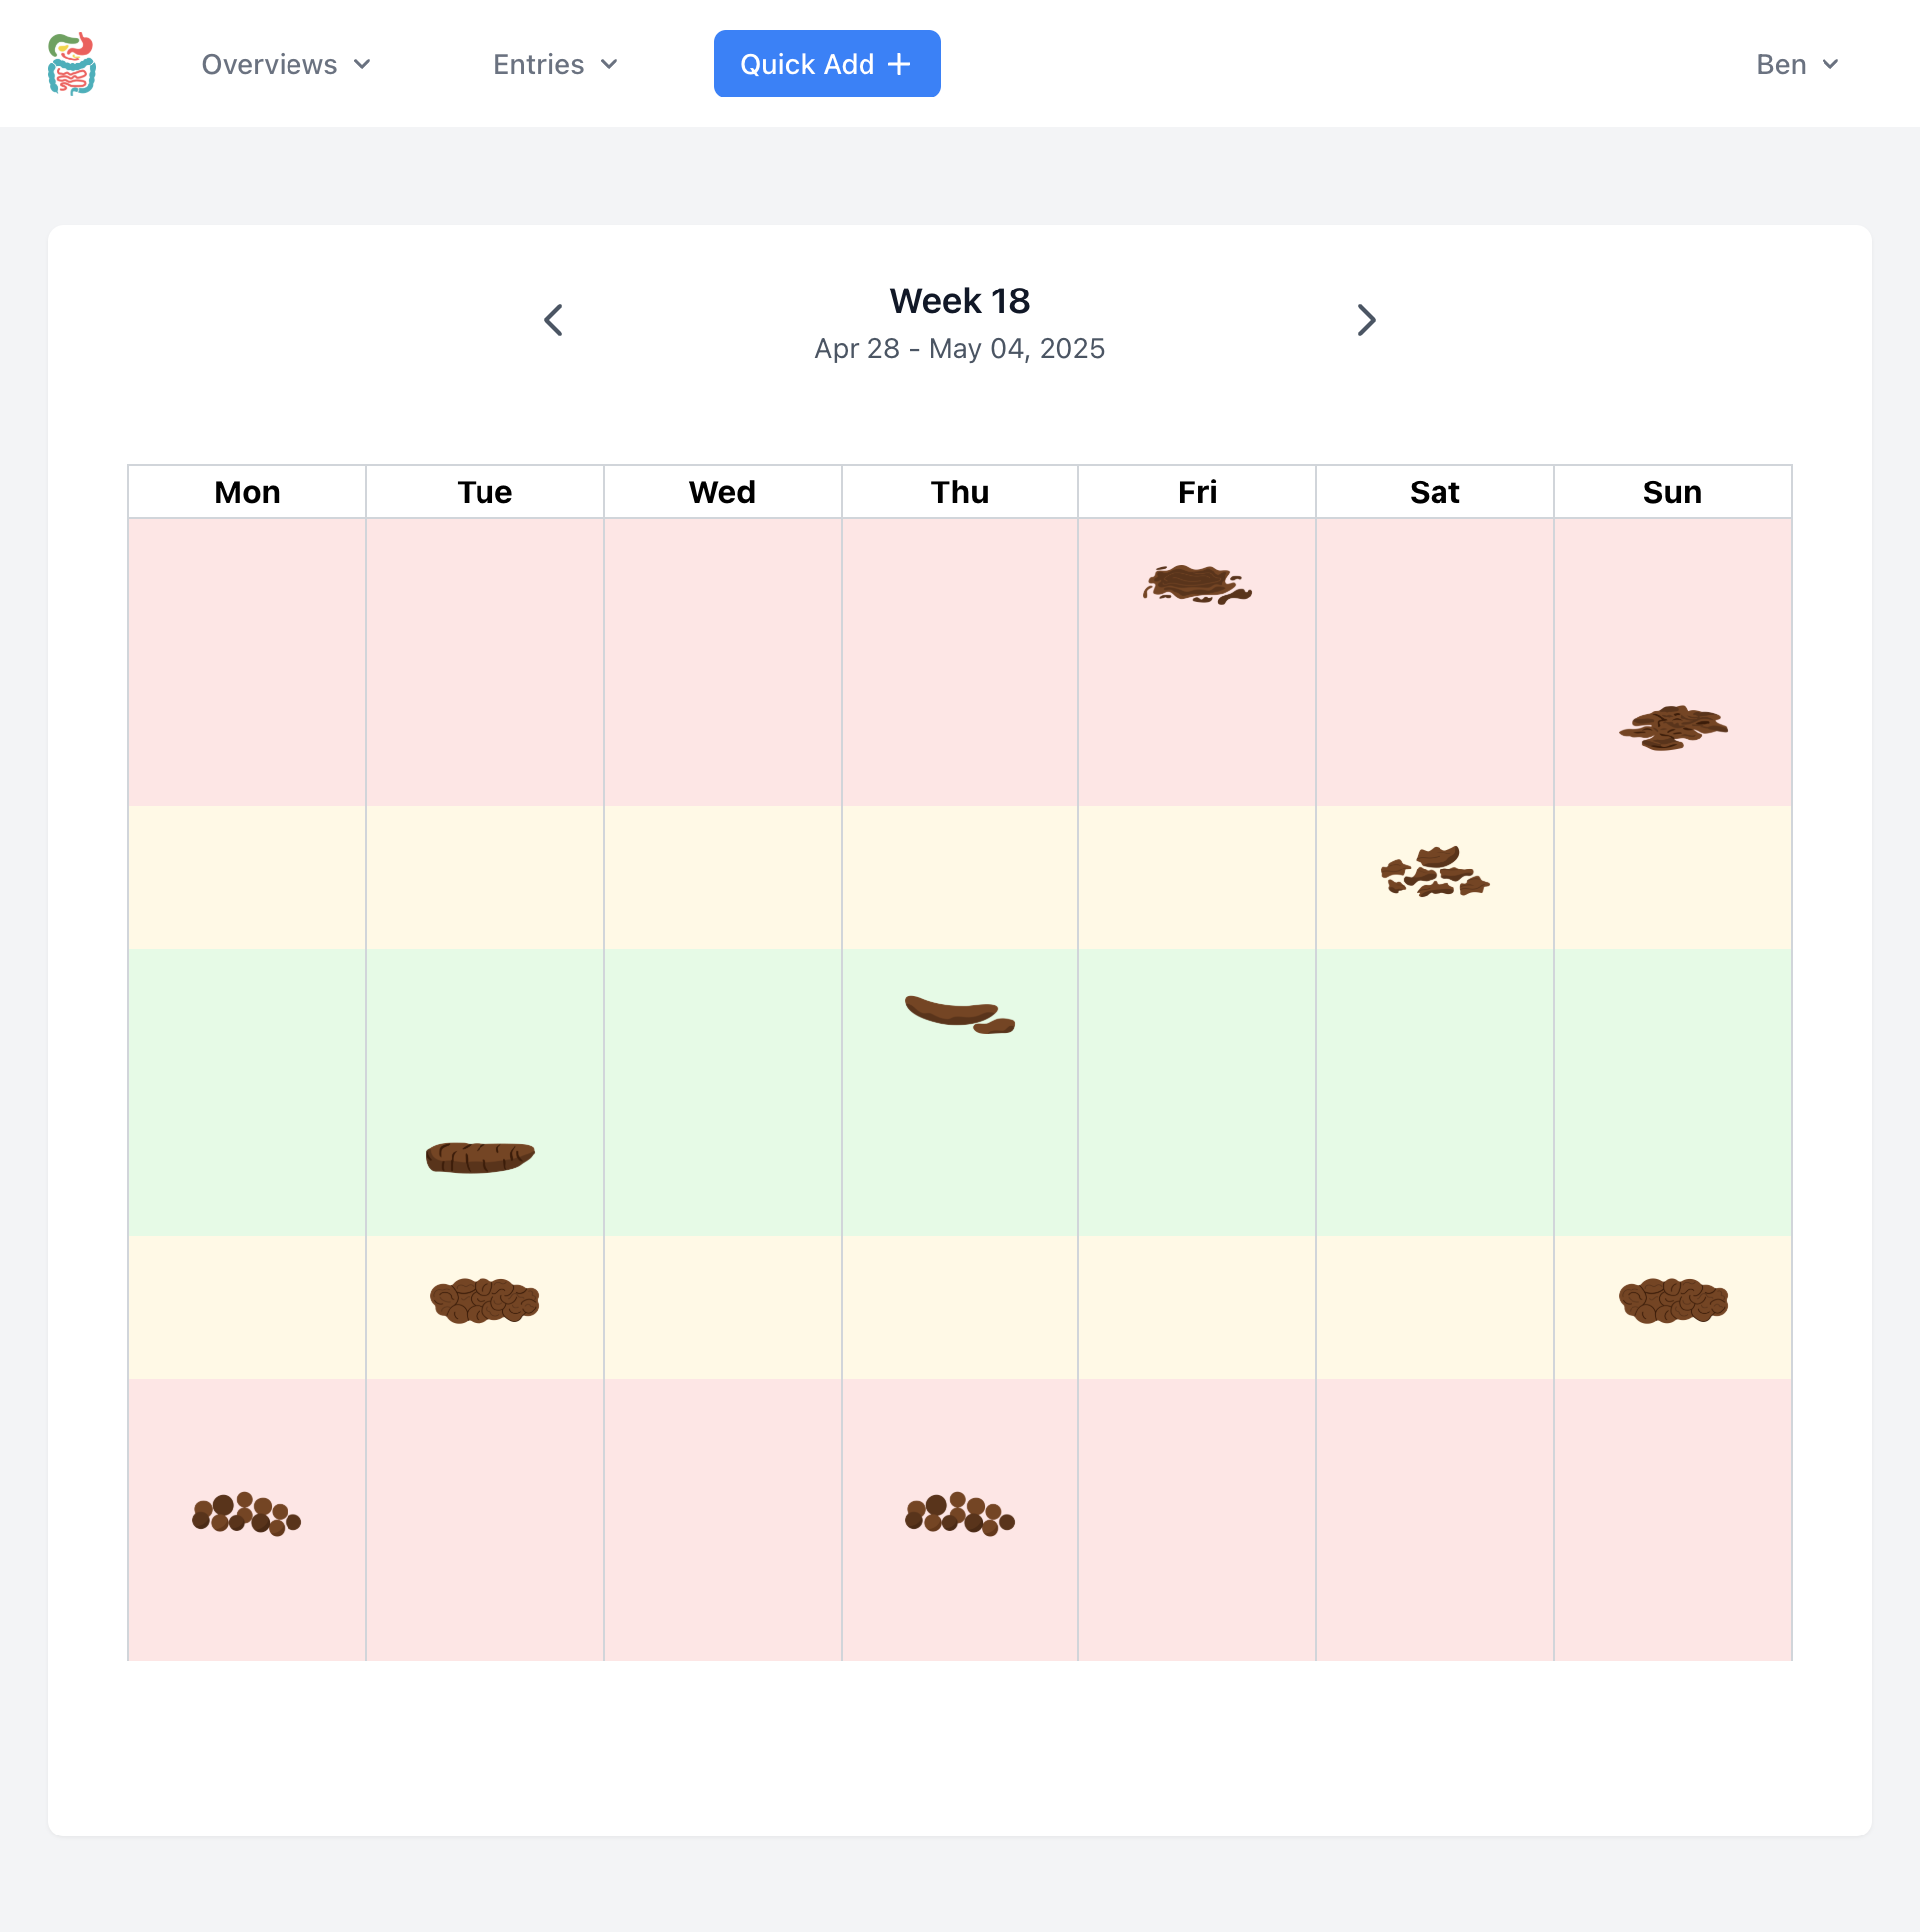Open Thursday's smooth snake stool entry
Screen dimensions: 1920x1932
point(959,1014)
